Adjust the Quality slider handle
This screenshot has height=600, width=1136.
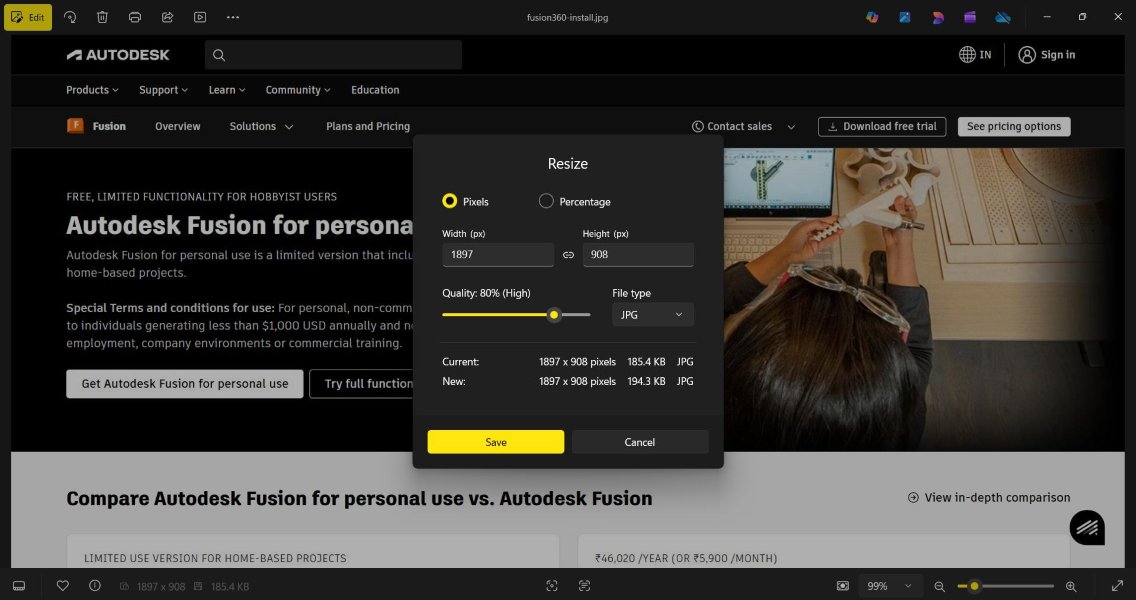pyautogui.click(x=554, y=314)
